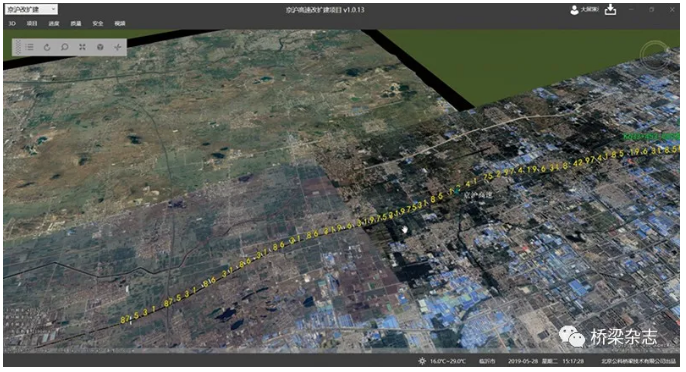This screenshot has width=686, height=372.
Task: Click the list icon in the floating toolbar
Action: click(x=30, y=47)
